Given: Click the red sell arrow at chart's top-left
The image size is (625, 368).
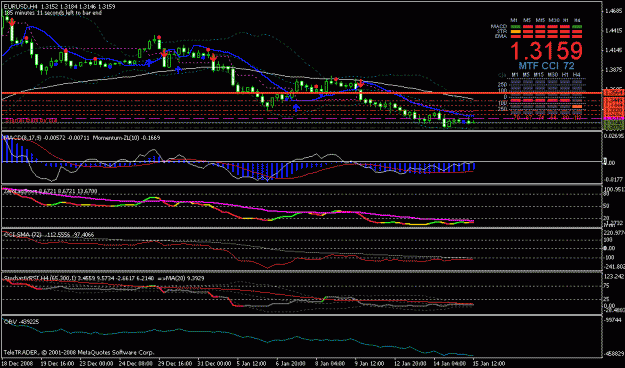Looking at the screenshot, I should pos(12,22).
